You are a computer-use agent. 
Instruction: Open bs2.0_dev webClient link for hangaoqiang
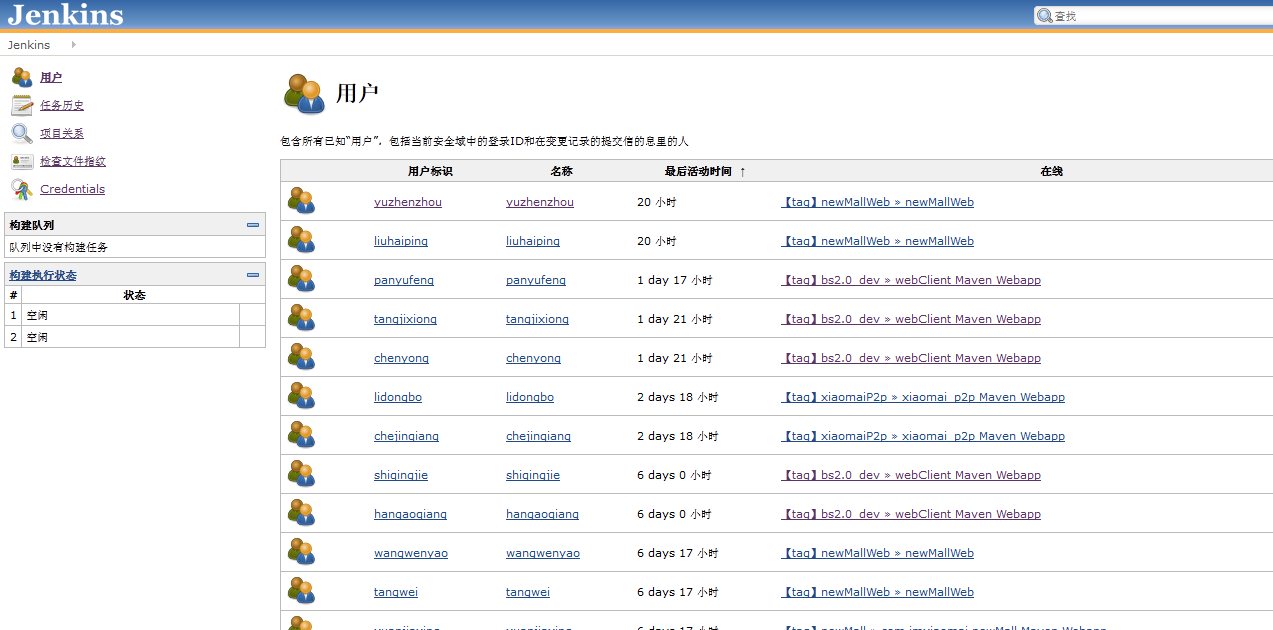(x=911, y=514)
